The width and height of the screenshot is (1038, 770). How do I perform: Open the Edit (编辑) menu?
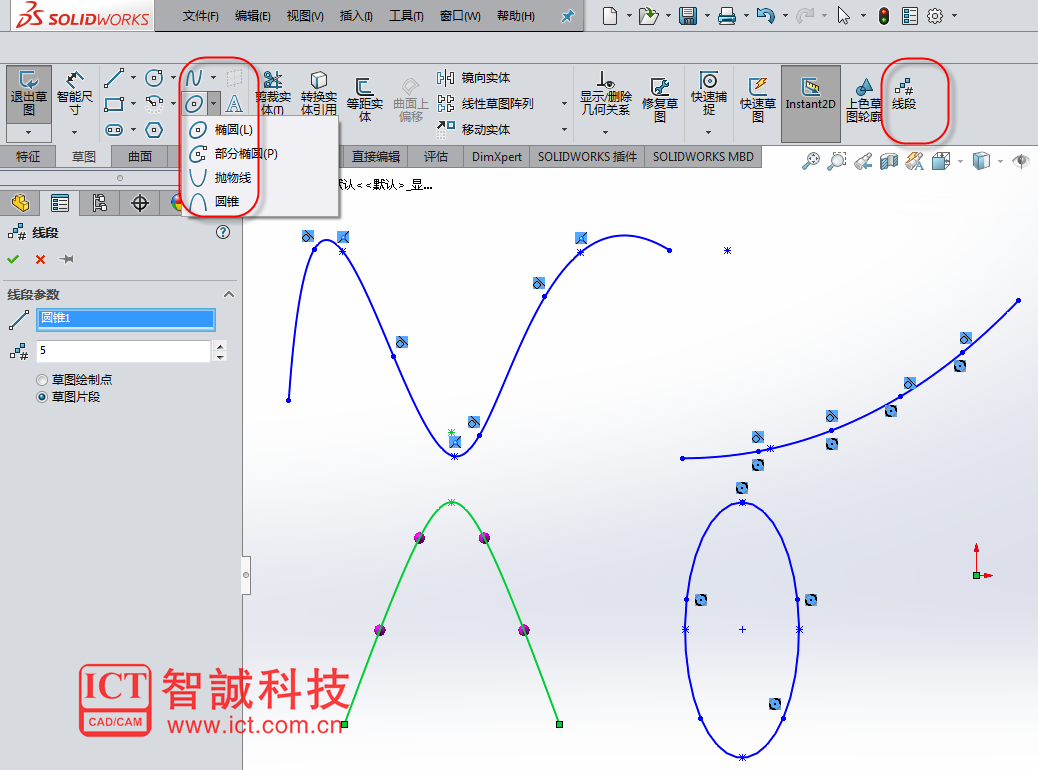tap(252, 16)
